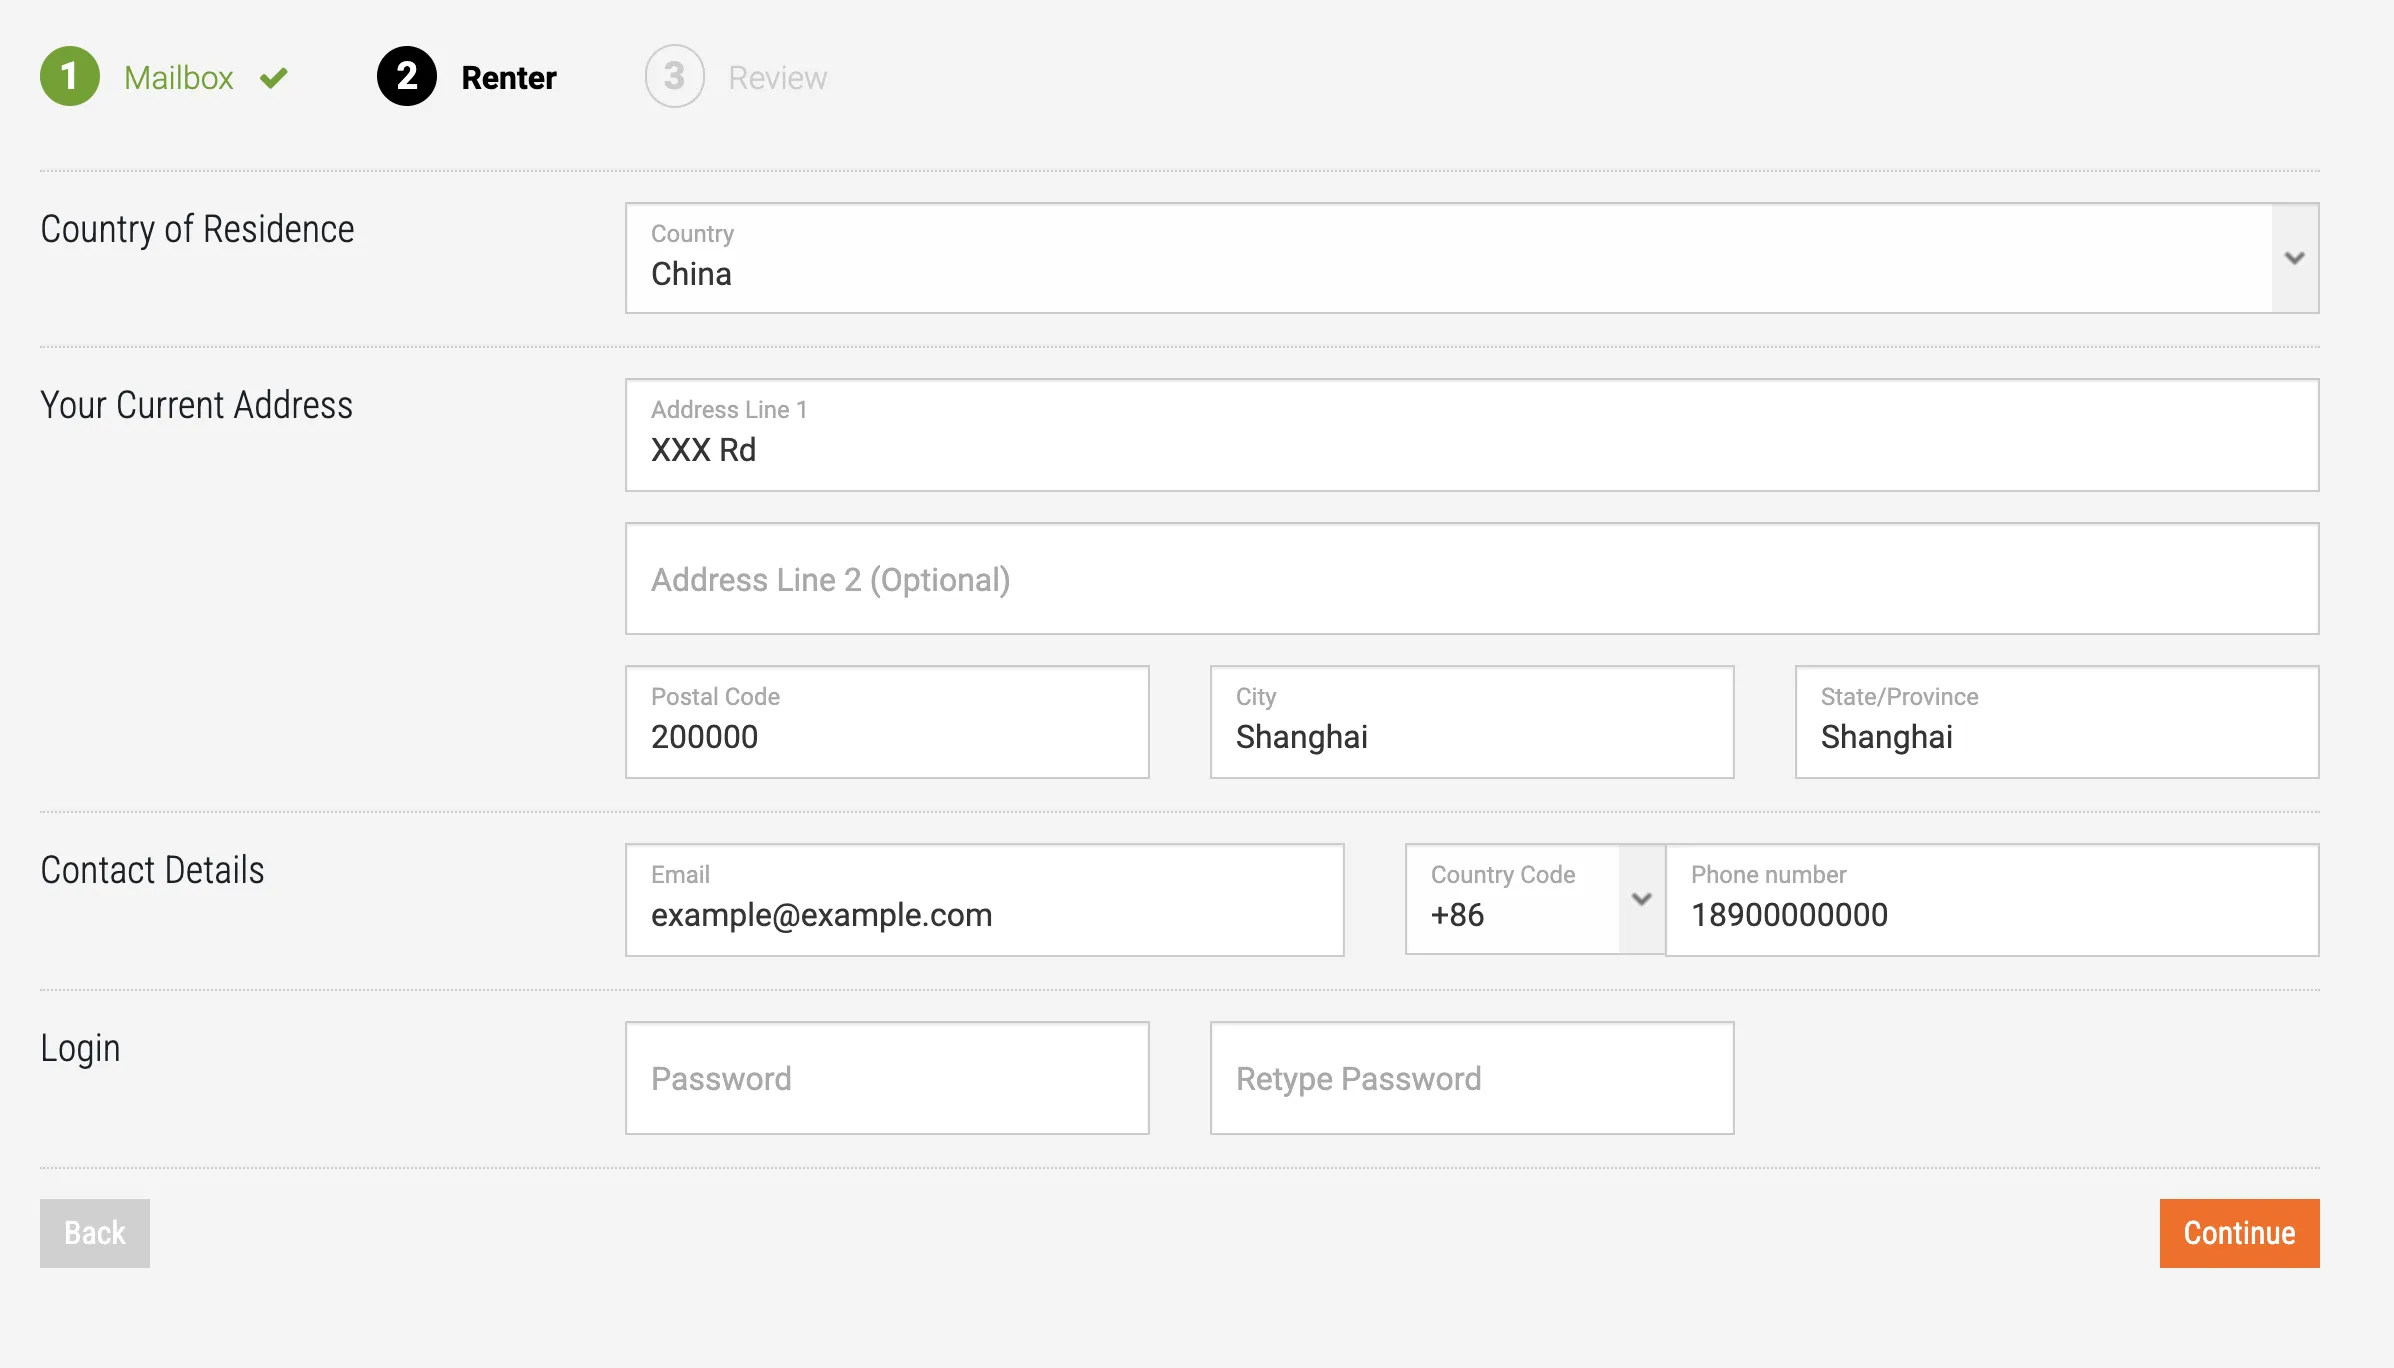
Task: Select the State/Province field
Action: click(2055, 721)
